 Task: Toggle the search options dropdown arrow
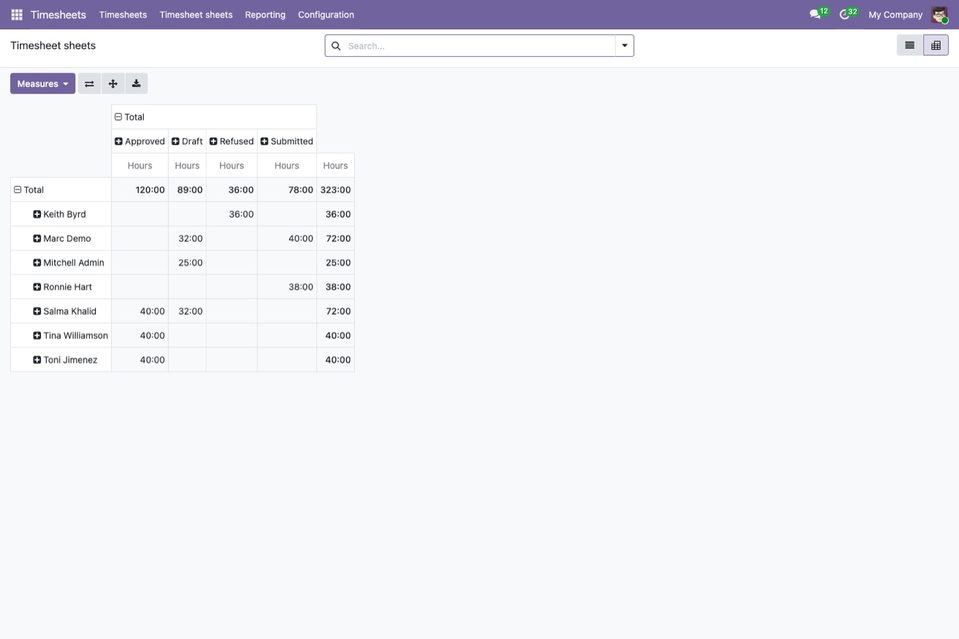[x=624, y=45]
